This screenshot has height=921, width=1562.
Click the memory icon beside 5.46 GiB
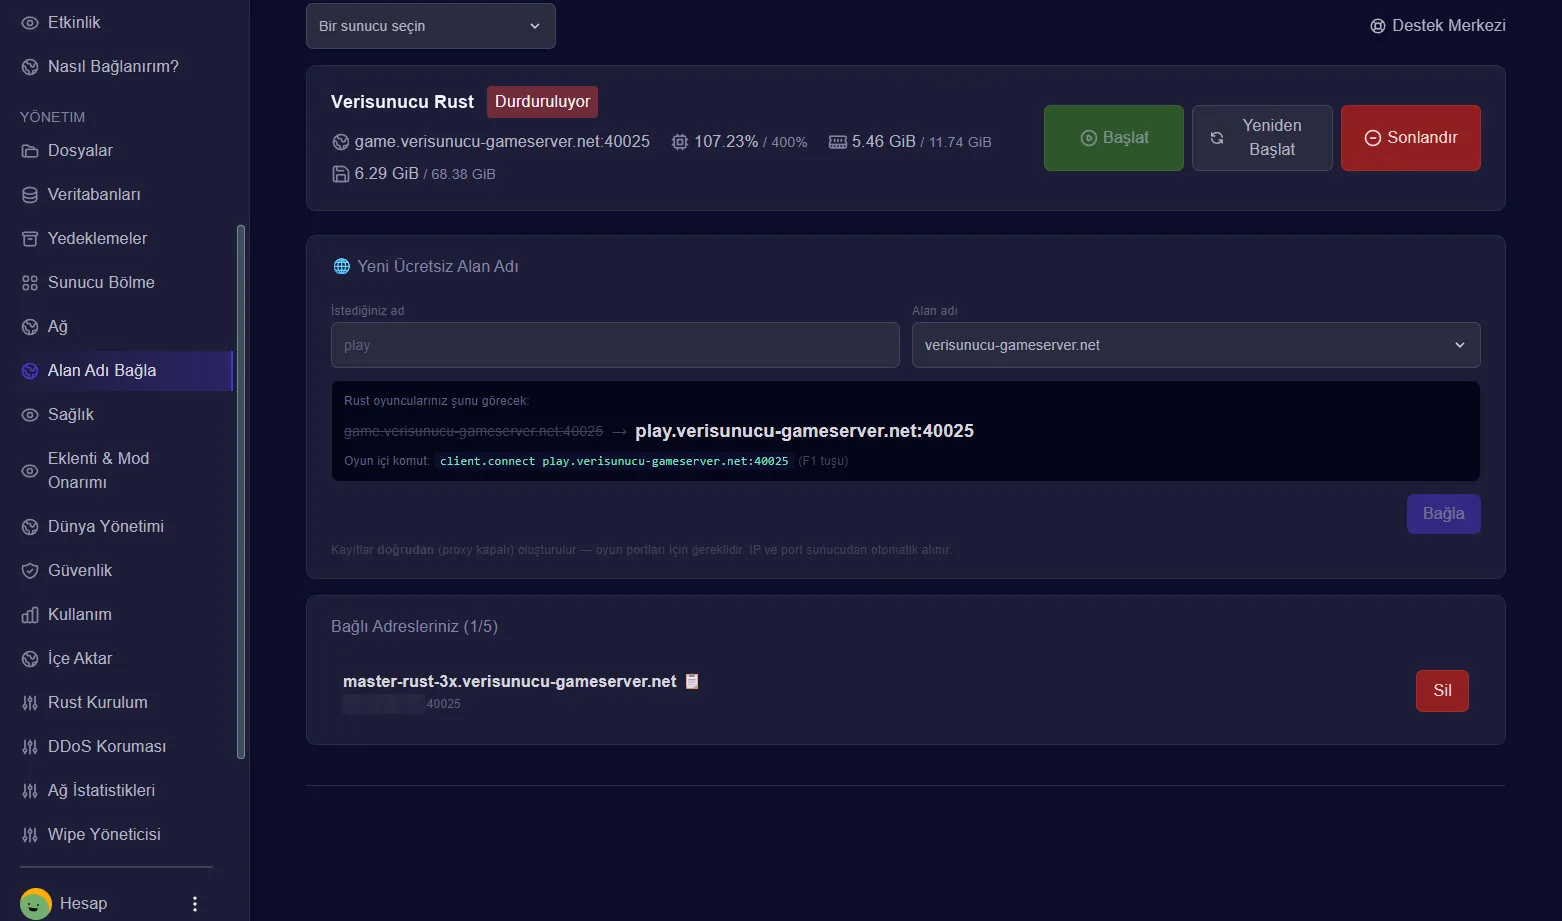tap(838, 142)
